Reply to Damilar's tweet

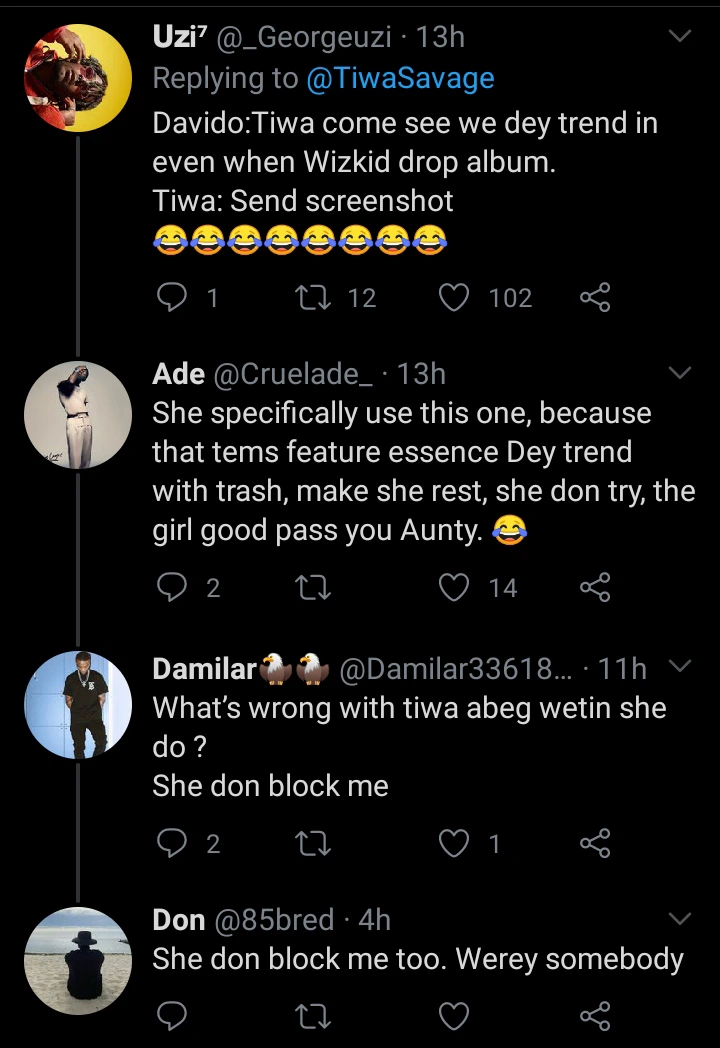point(173,844)
